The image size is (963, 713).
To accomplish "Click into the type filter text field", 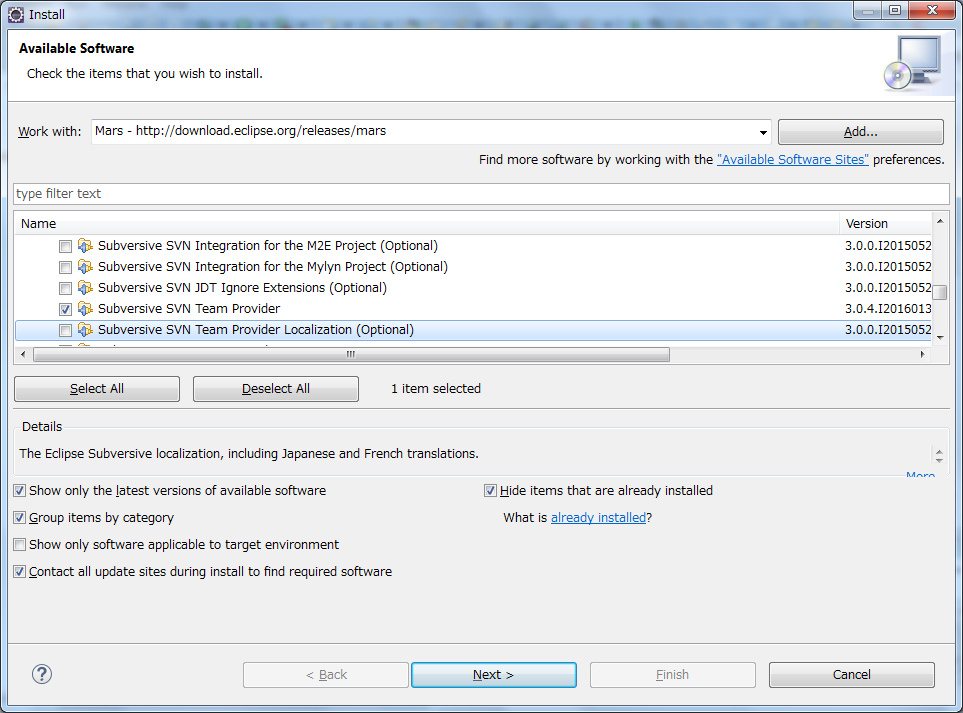I will click(x=482, y=194).
